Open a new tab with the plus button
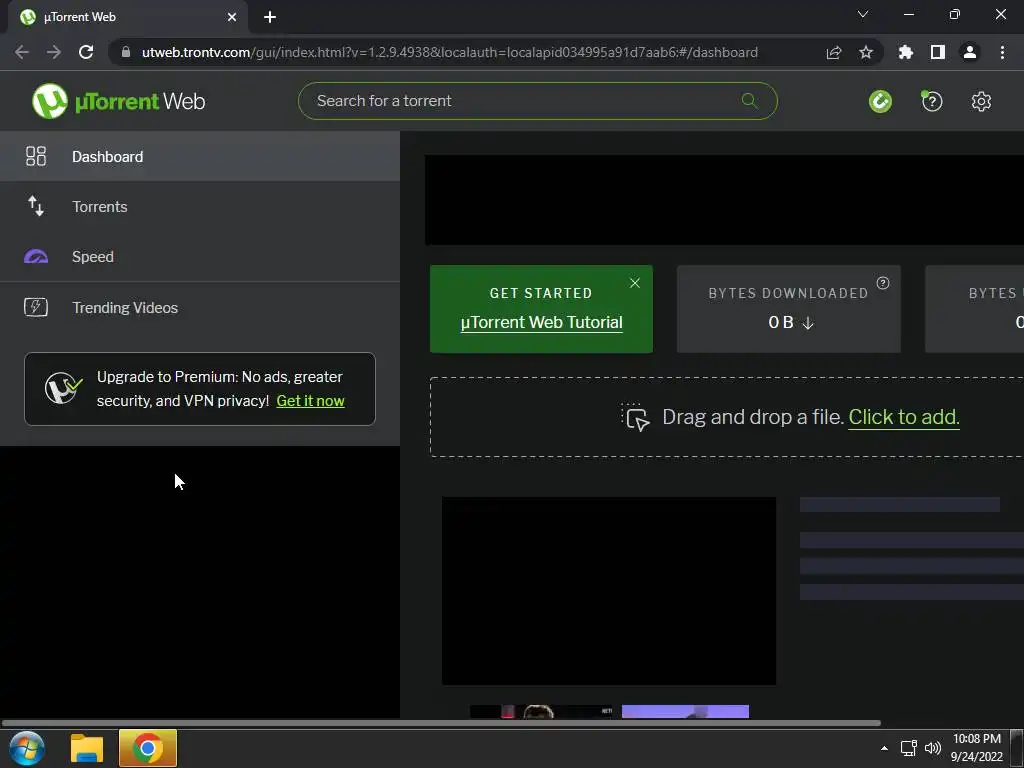The height and width of the screenshot is (768, 1024). [x=270, y=17]
